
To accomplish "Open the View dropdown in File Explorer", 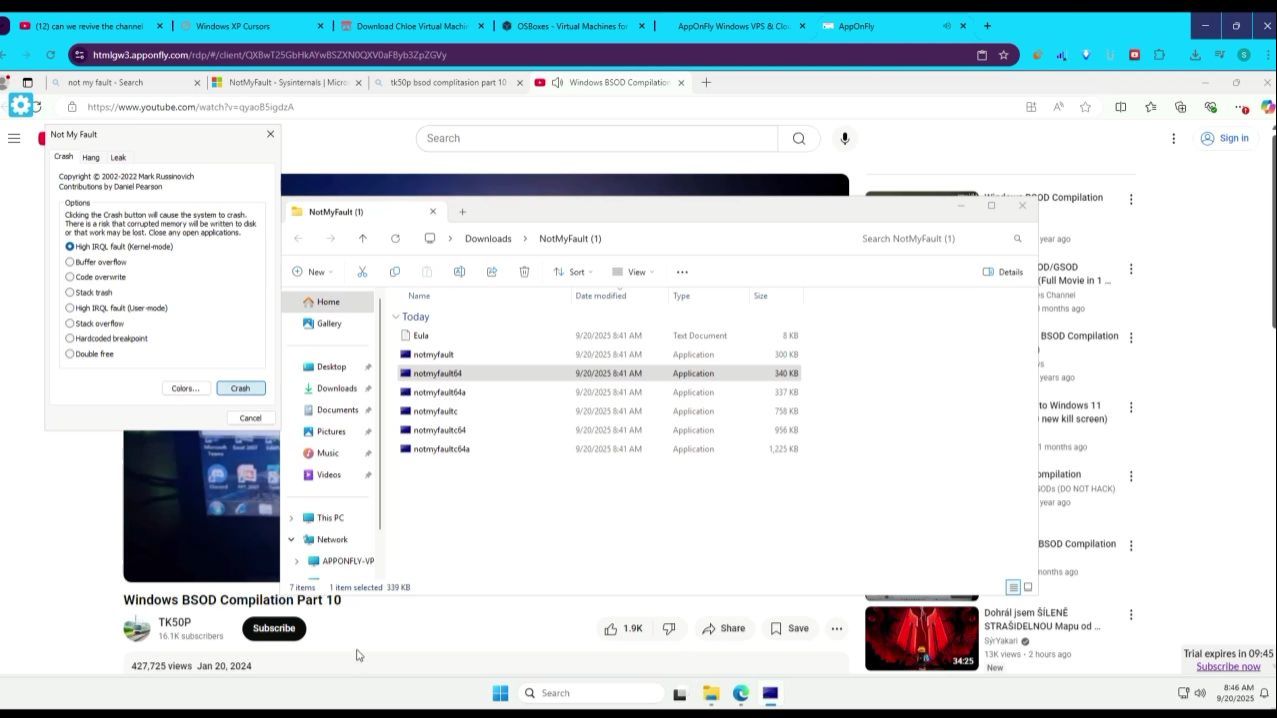I will 632,272.
